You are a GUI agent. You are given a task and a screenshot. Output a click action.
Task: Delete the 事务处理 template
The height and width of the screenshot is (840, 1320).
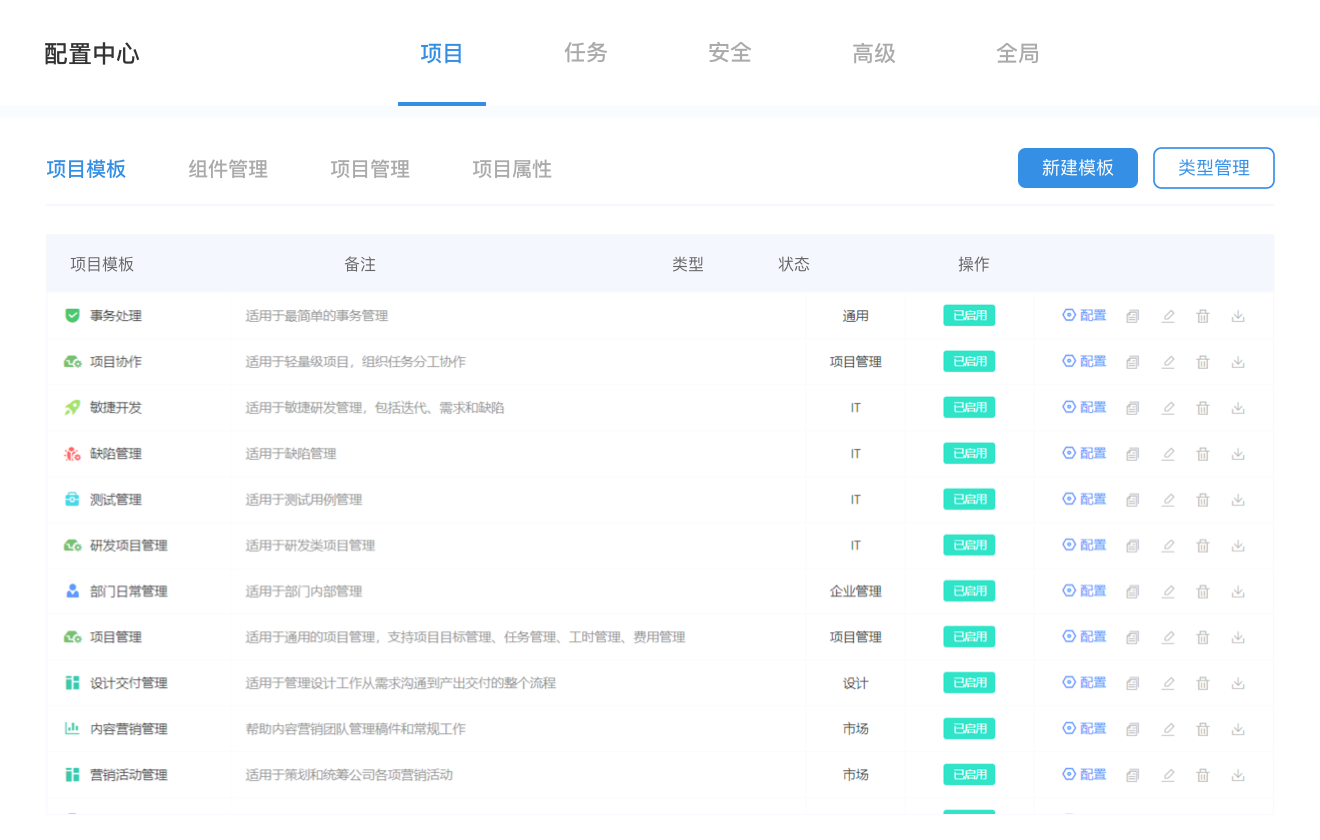point(1203,316)
